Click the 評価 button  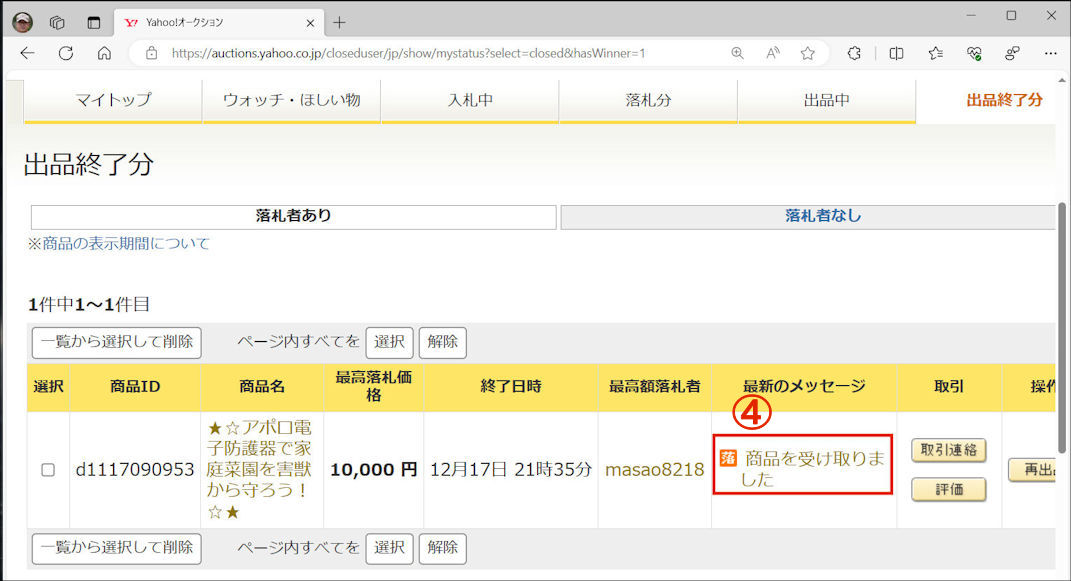coord(948,489)
